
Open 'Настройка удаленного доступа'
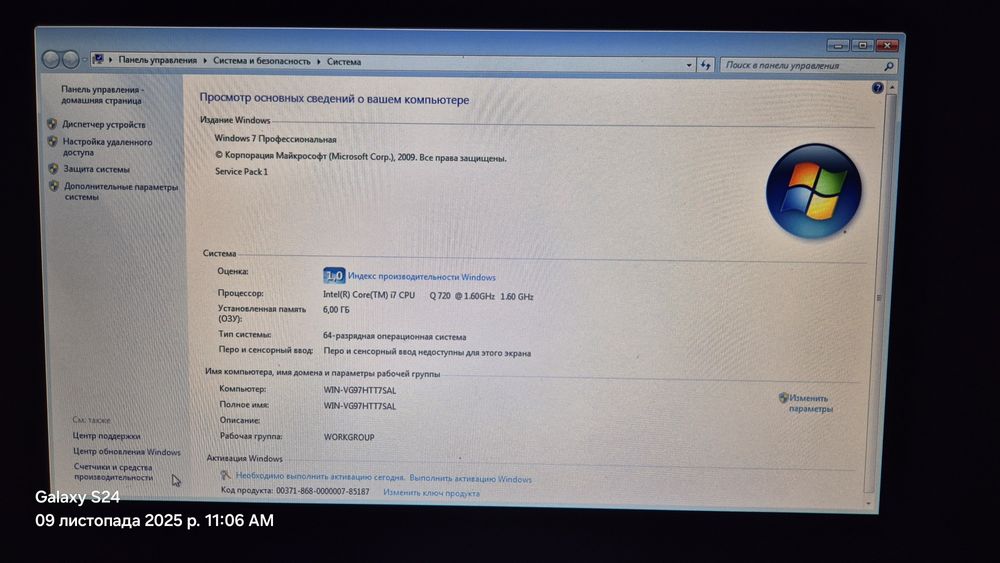click(107, 147)
